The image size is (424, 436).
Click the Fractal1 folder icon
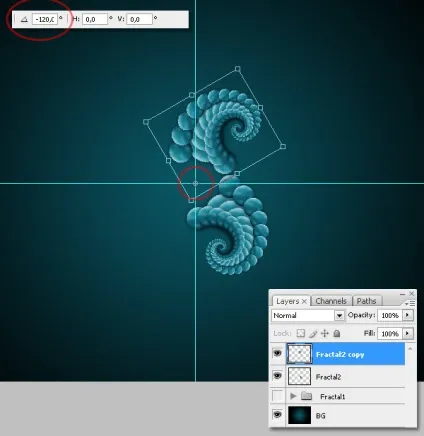(x=306, y=396)
